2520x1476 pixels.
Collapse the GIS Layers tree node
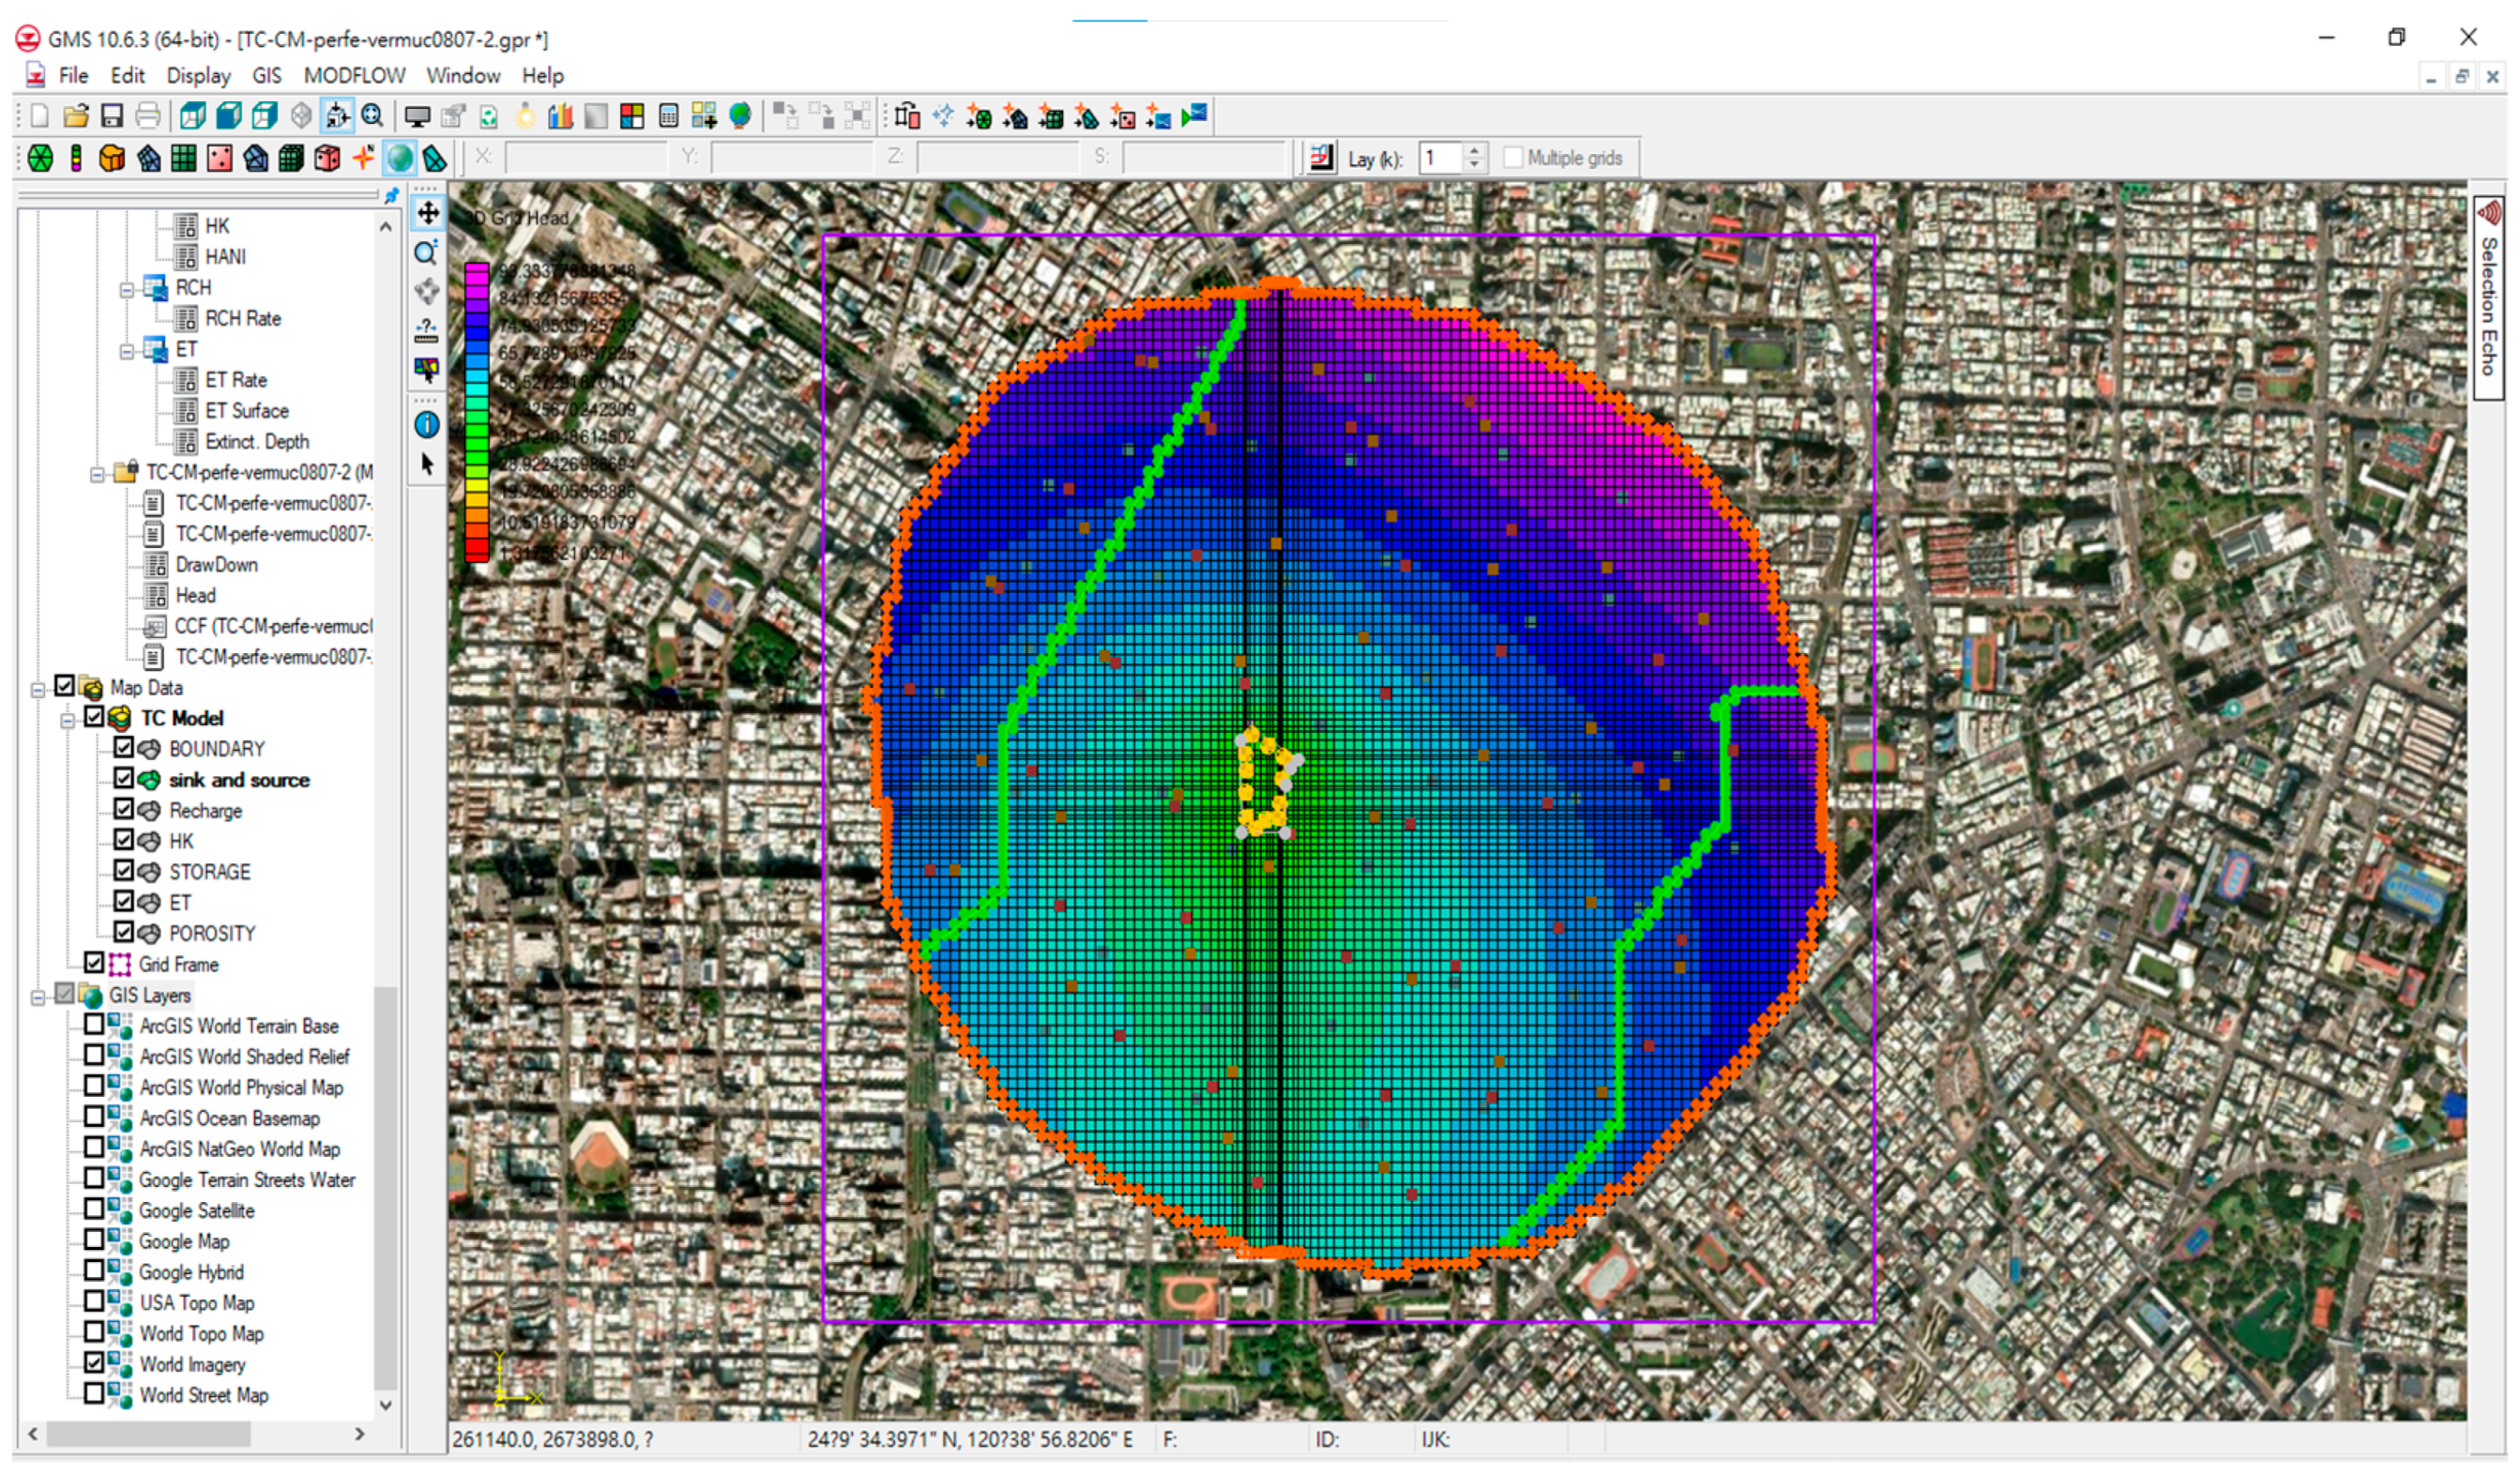[x=38, y=997]
